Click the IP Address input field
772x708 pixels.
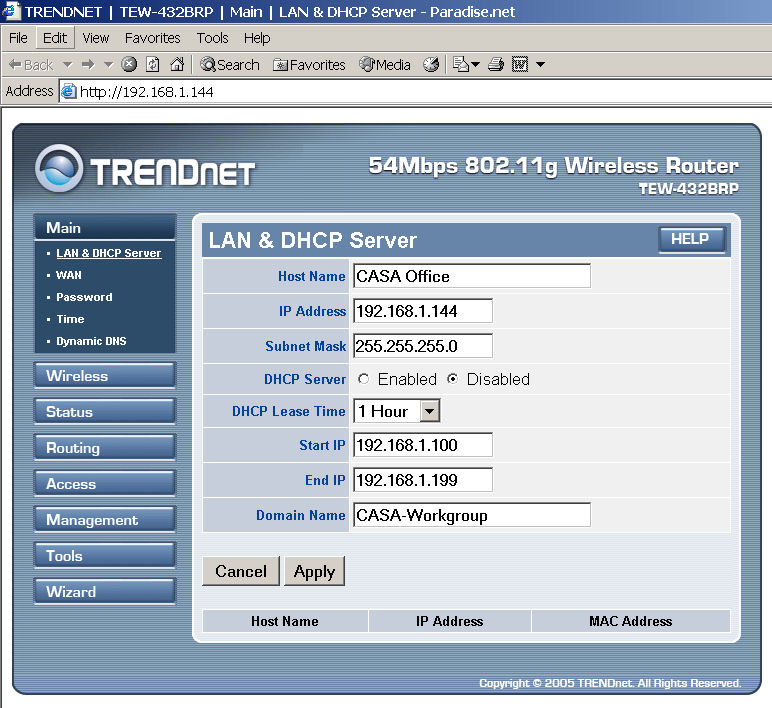[423, 311]
